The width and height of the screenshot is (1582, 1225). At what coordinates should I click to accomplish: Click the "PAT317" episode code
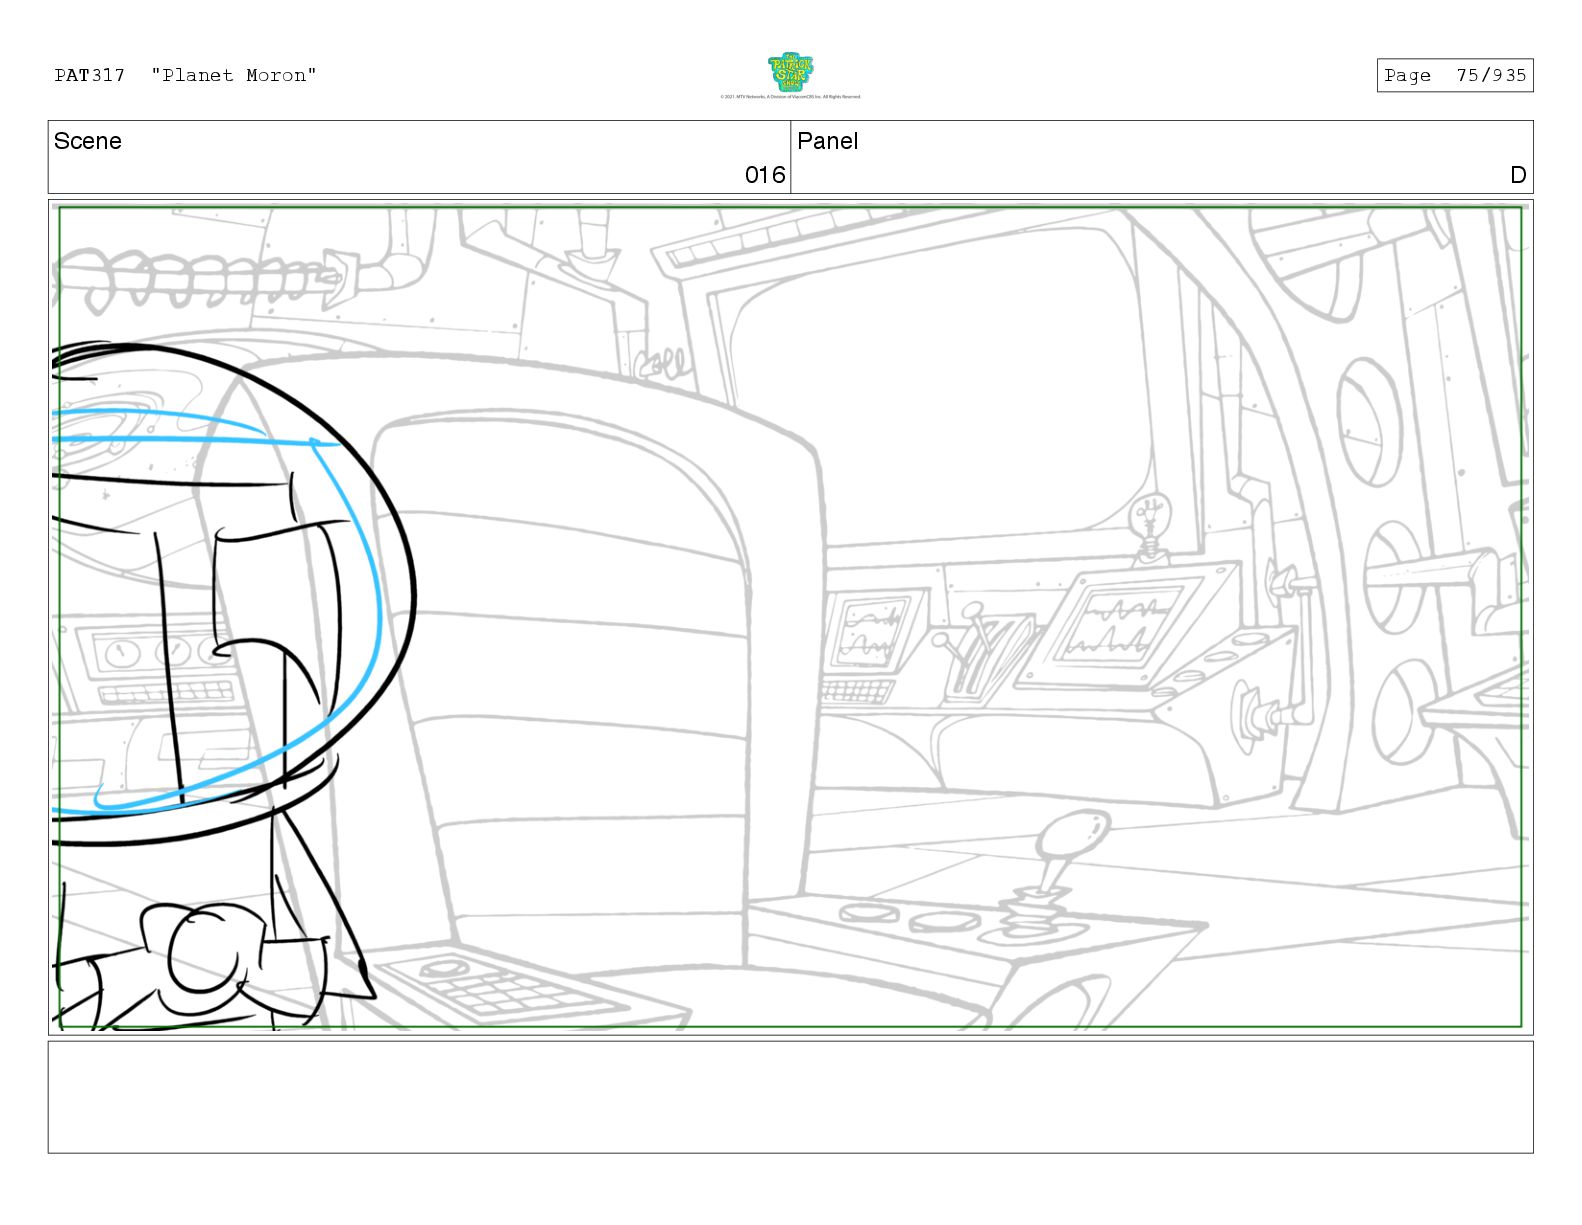pyautogui.click(x=90, y=75)
